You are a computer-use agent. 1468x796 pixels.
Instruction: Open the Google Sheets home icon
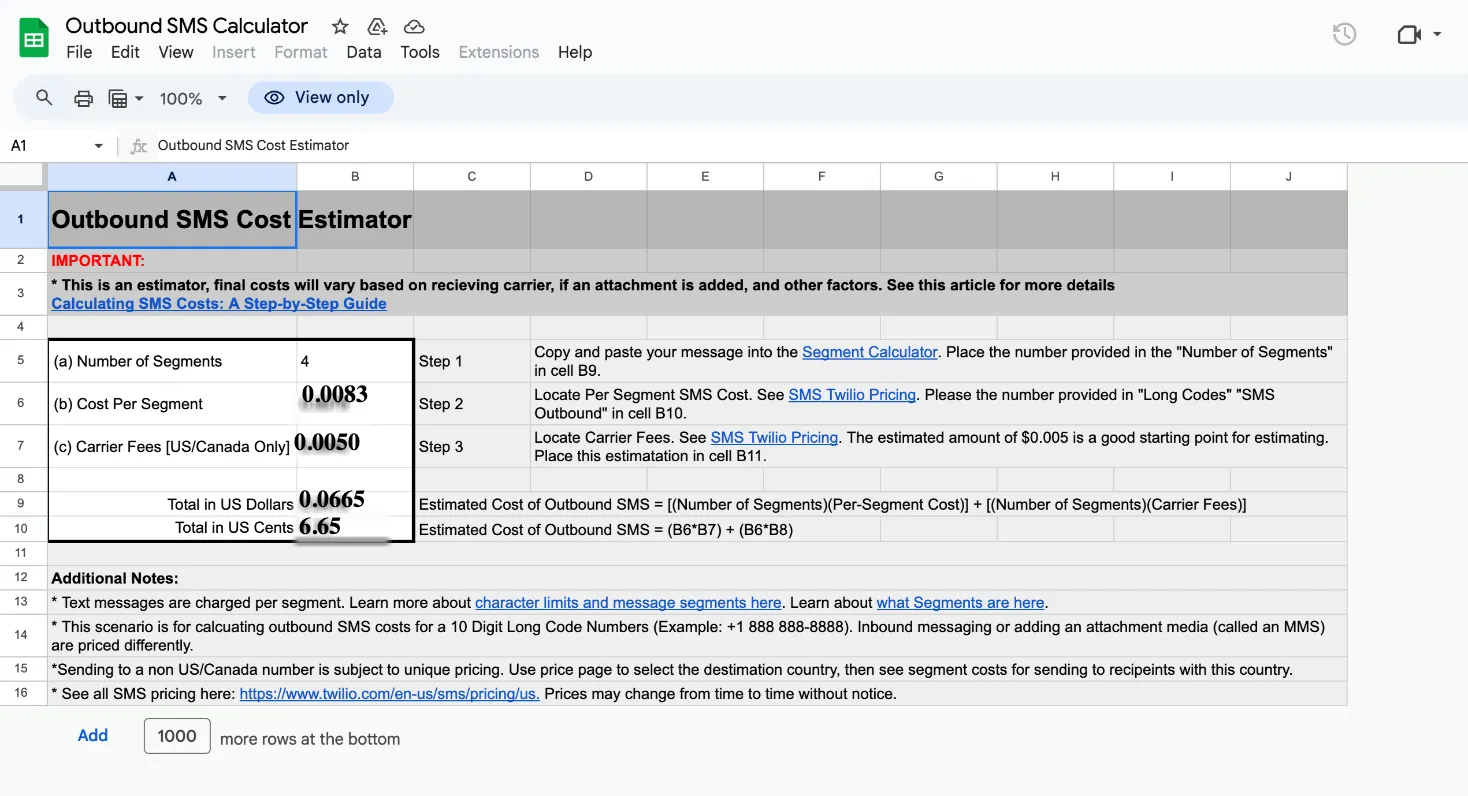click(x=34, y=39)
